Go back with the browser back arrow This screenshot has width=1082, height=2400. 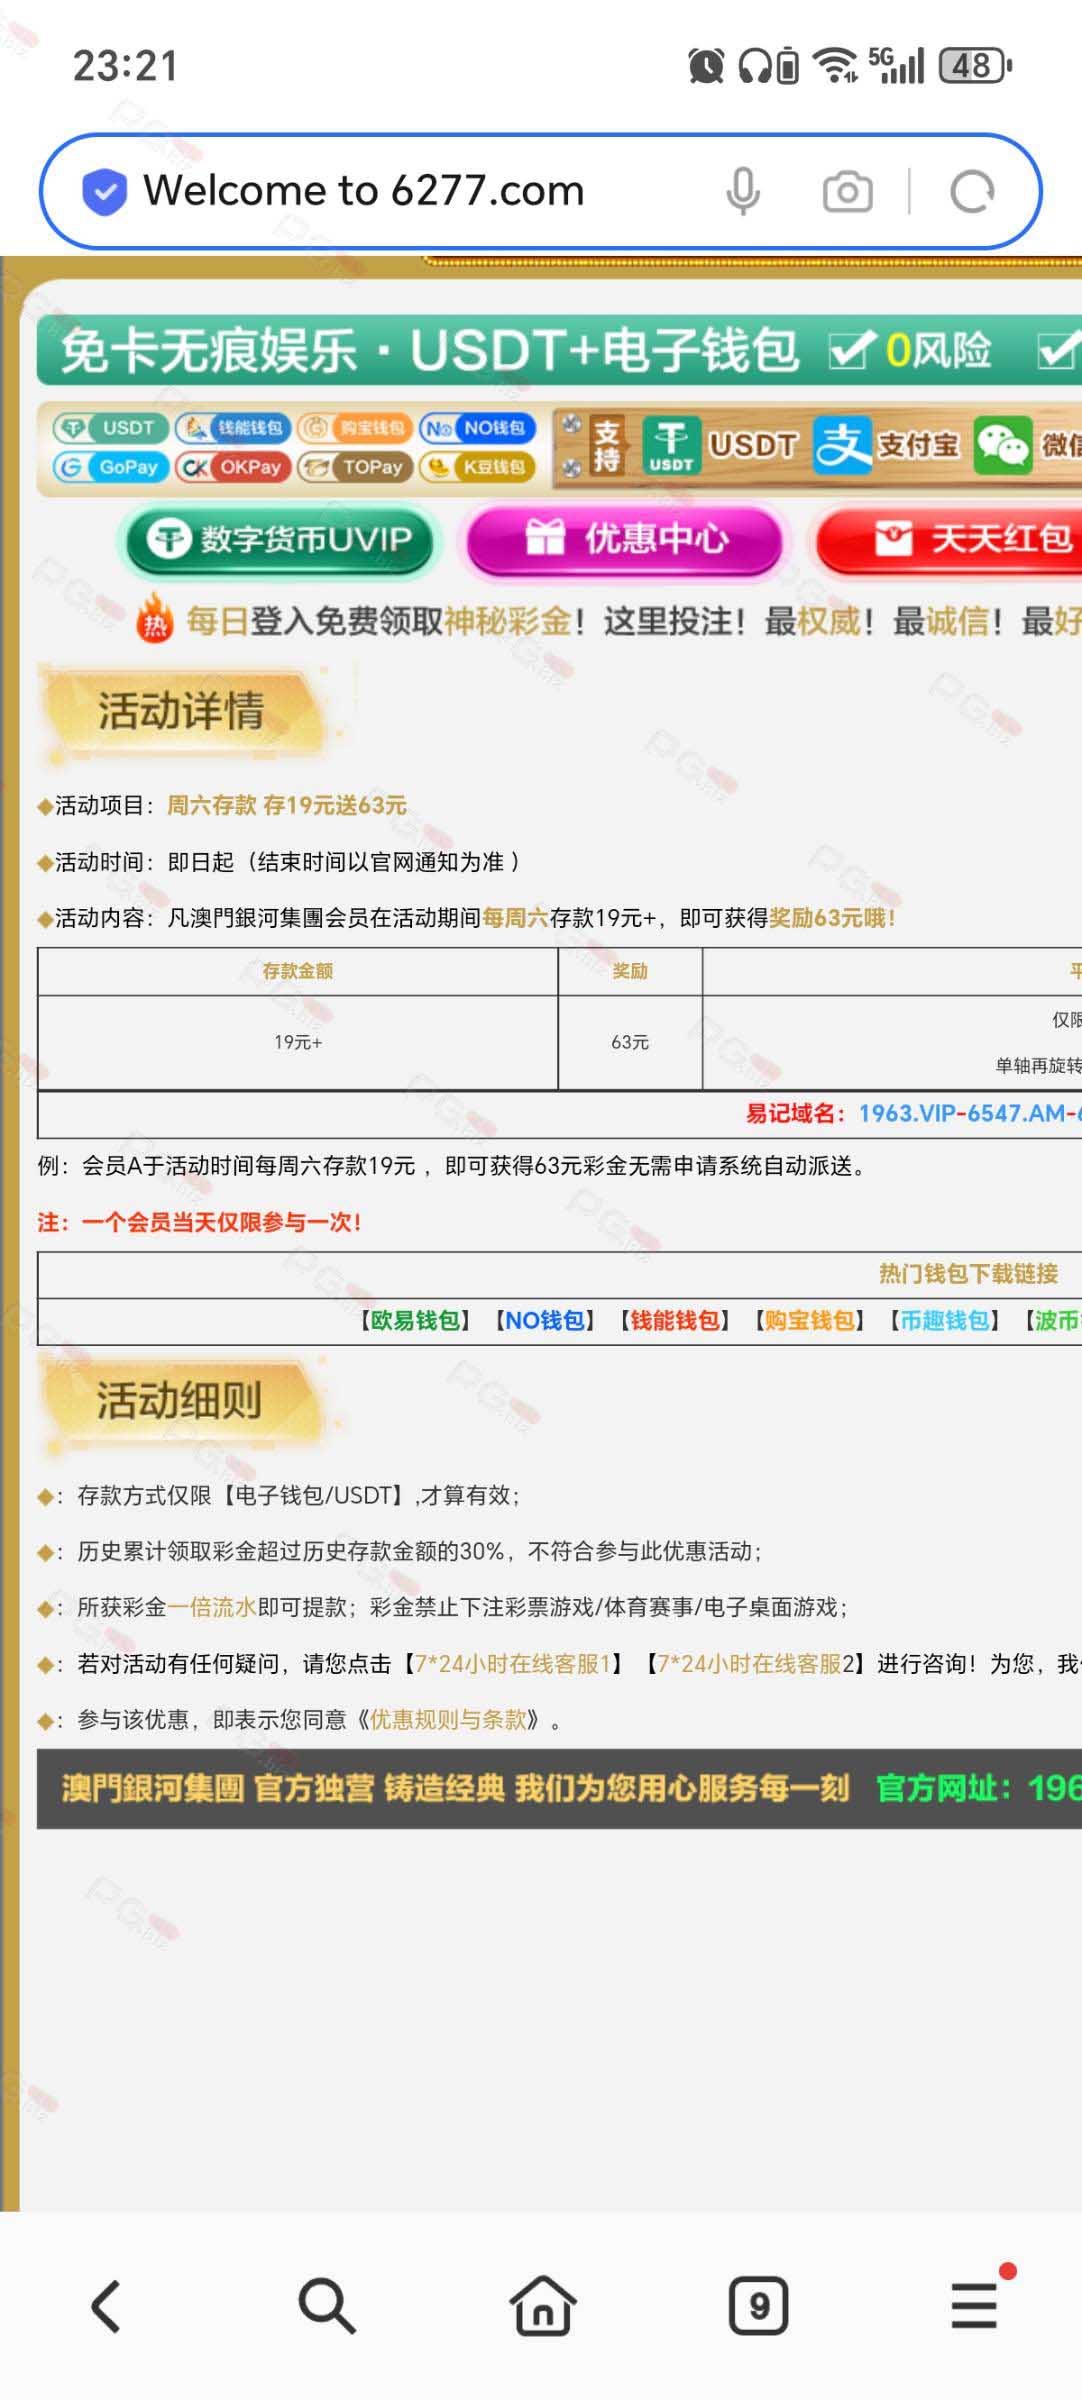108,2306
